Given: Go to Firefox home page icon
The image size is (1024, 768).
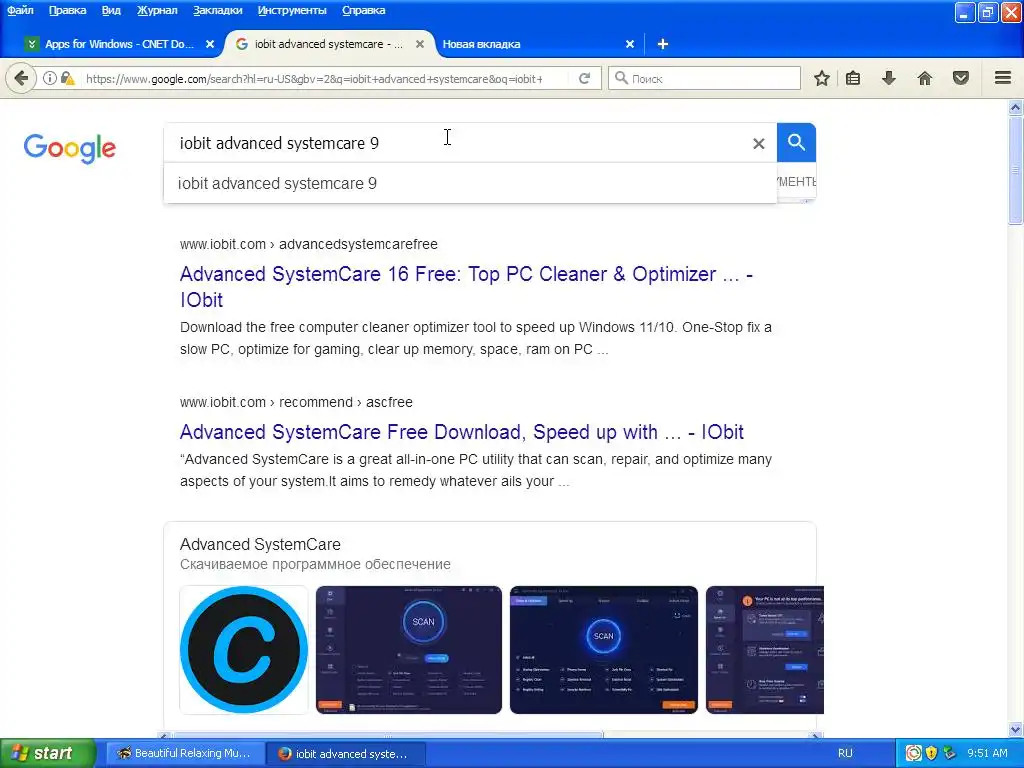Looking at the screenshot, I should click(925, 78).
